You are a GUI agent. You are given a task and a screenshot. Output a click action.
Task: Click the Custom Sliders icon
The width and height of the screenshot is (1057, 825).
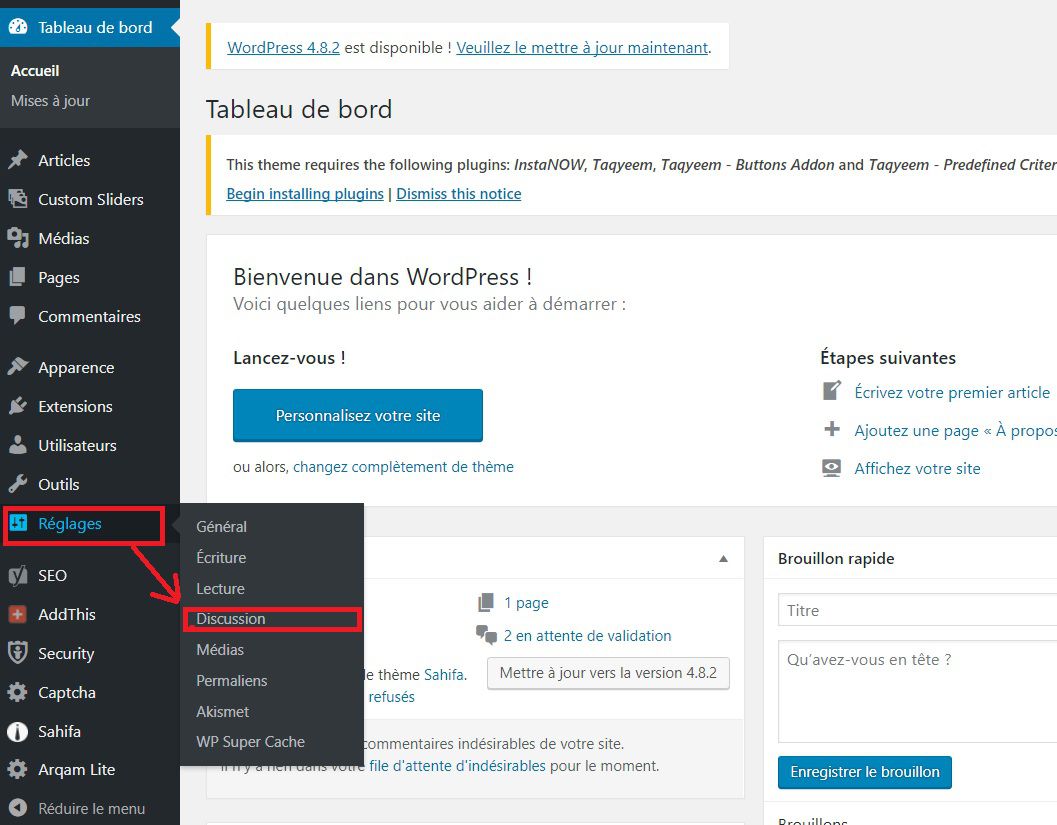click(18, 199)
